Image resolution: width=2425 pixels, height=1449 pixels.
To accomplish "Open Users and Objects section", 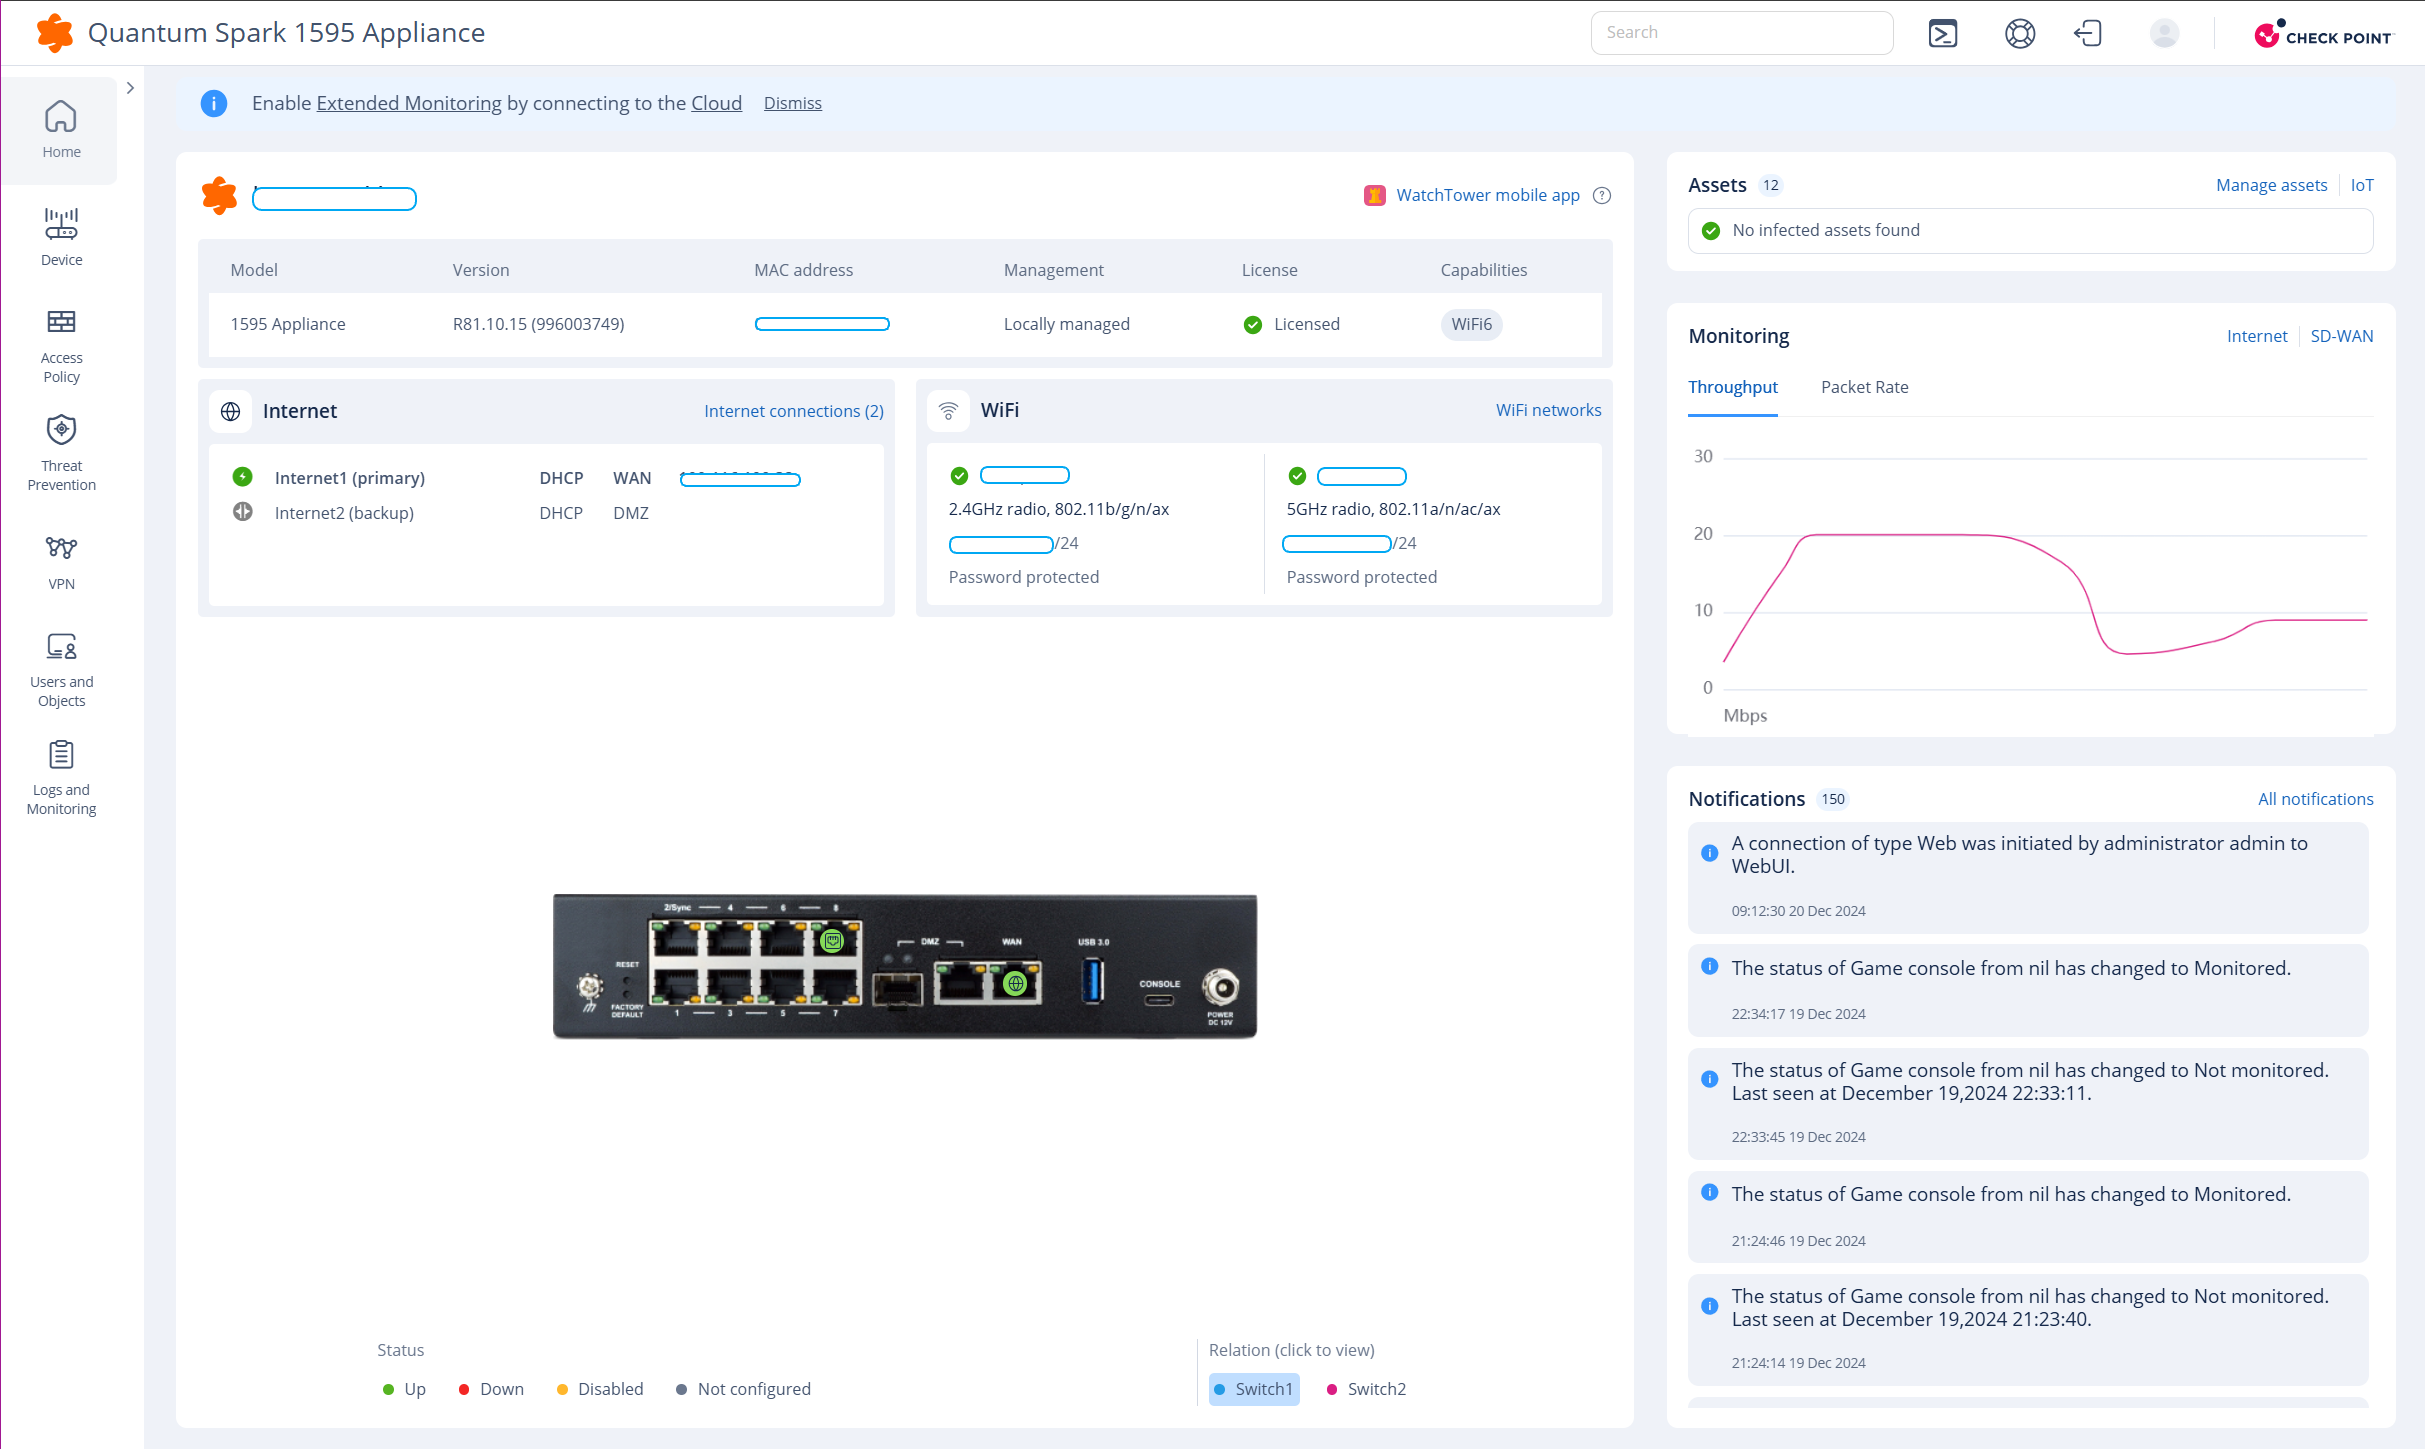I will click(x=61, y=669).
